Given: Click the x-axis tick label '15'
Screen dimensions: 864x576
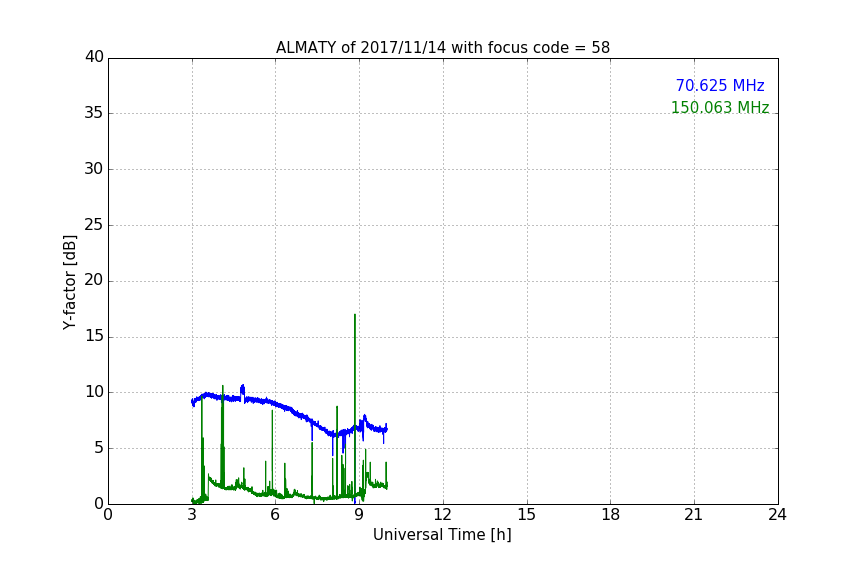Looking at the screenshot, I should click(527, 515).
